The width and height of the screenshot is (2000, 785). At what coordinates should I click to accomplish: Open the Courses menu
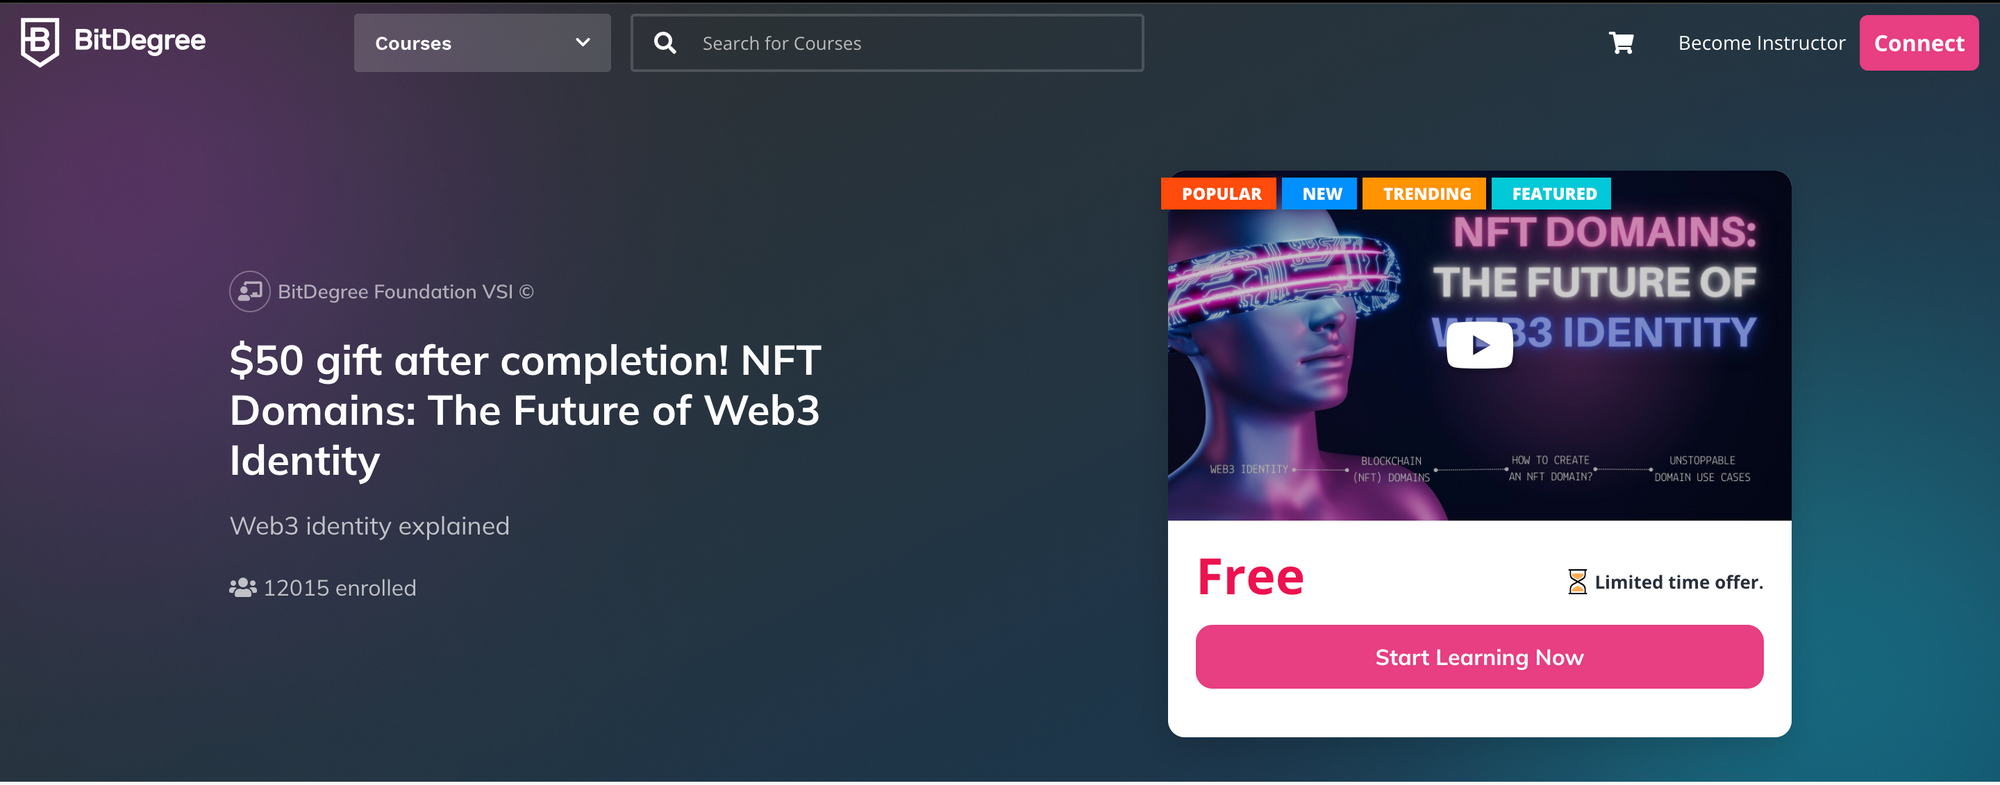point(482,43)
